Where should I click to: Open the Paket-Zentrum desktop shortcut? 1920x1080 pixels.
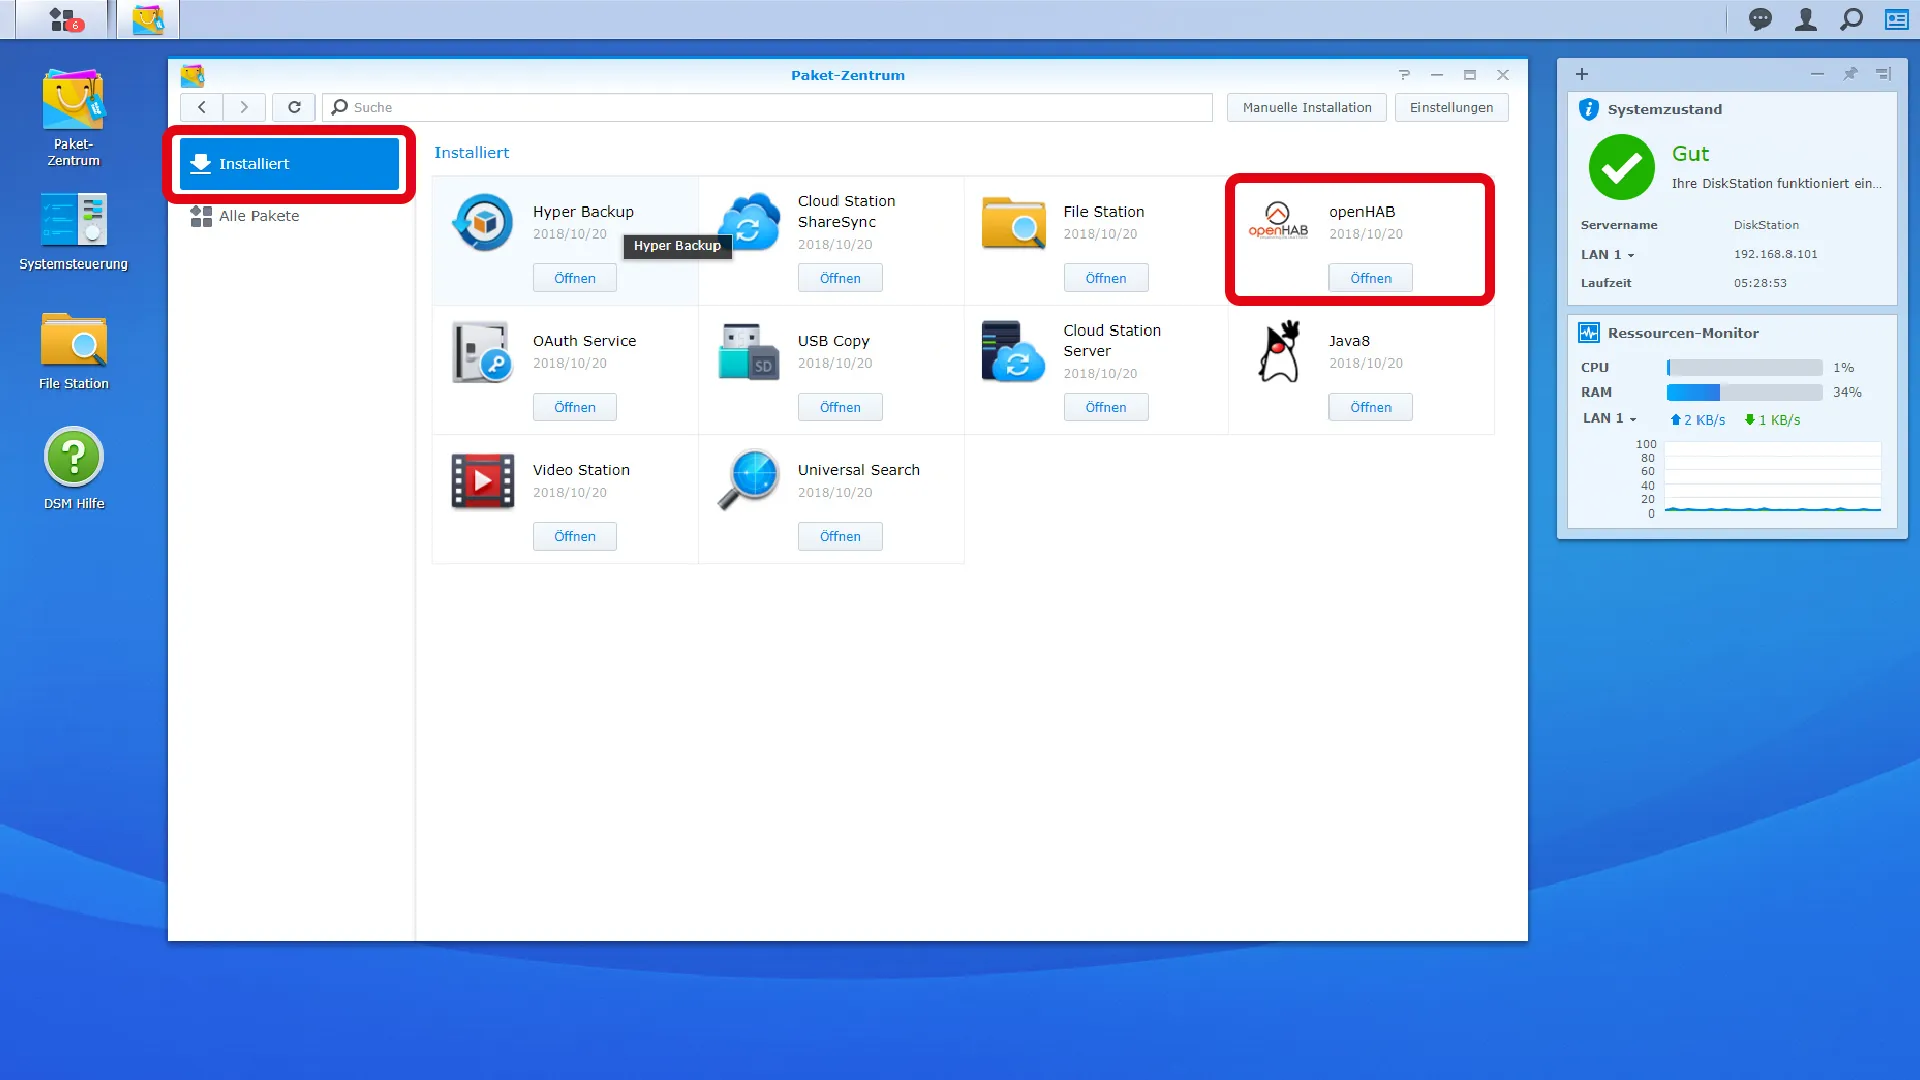[x=73, y=117]
